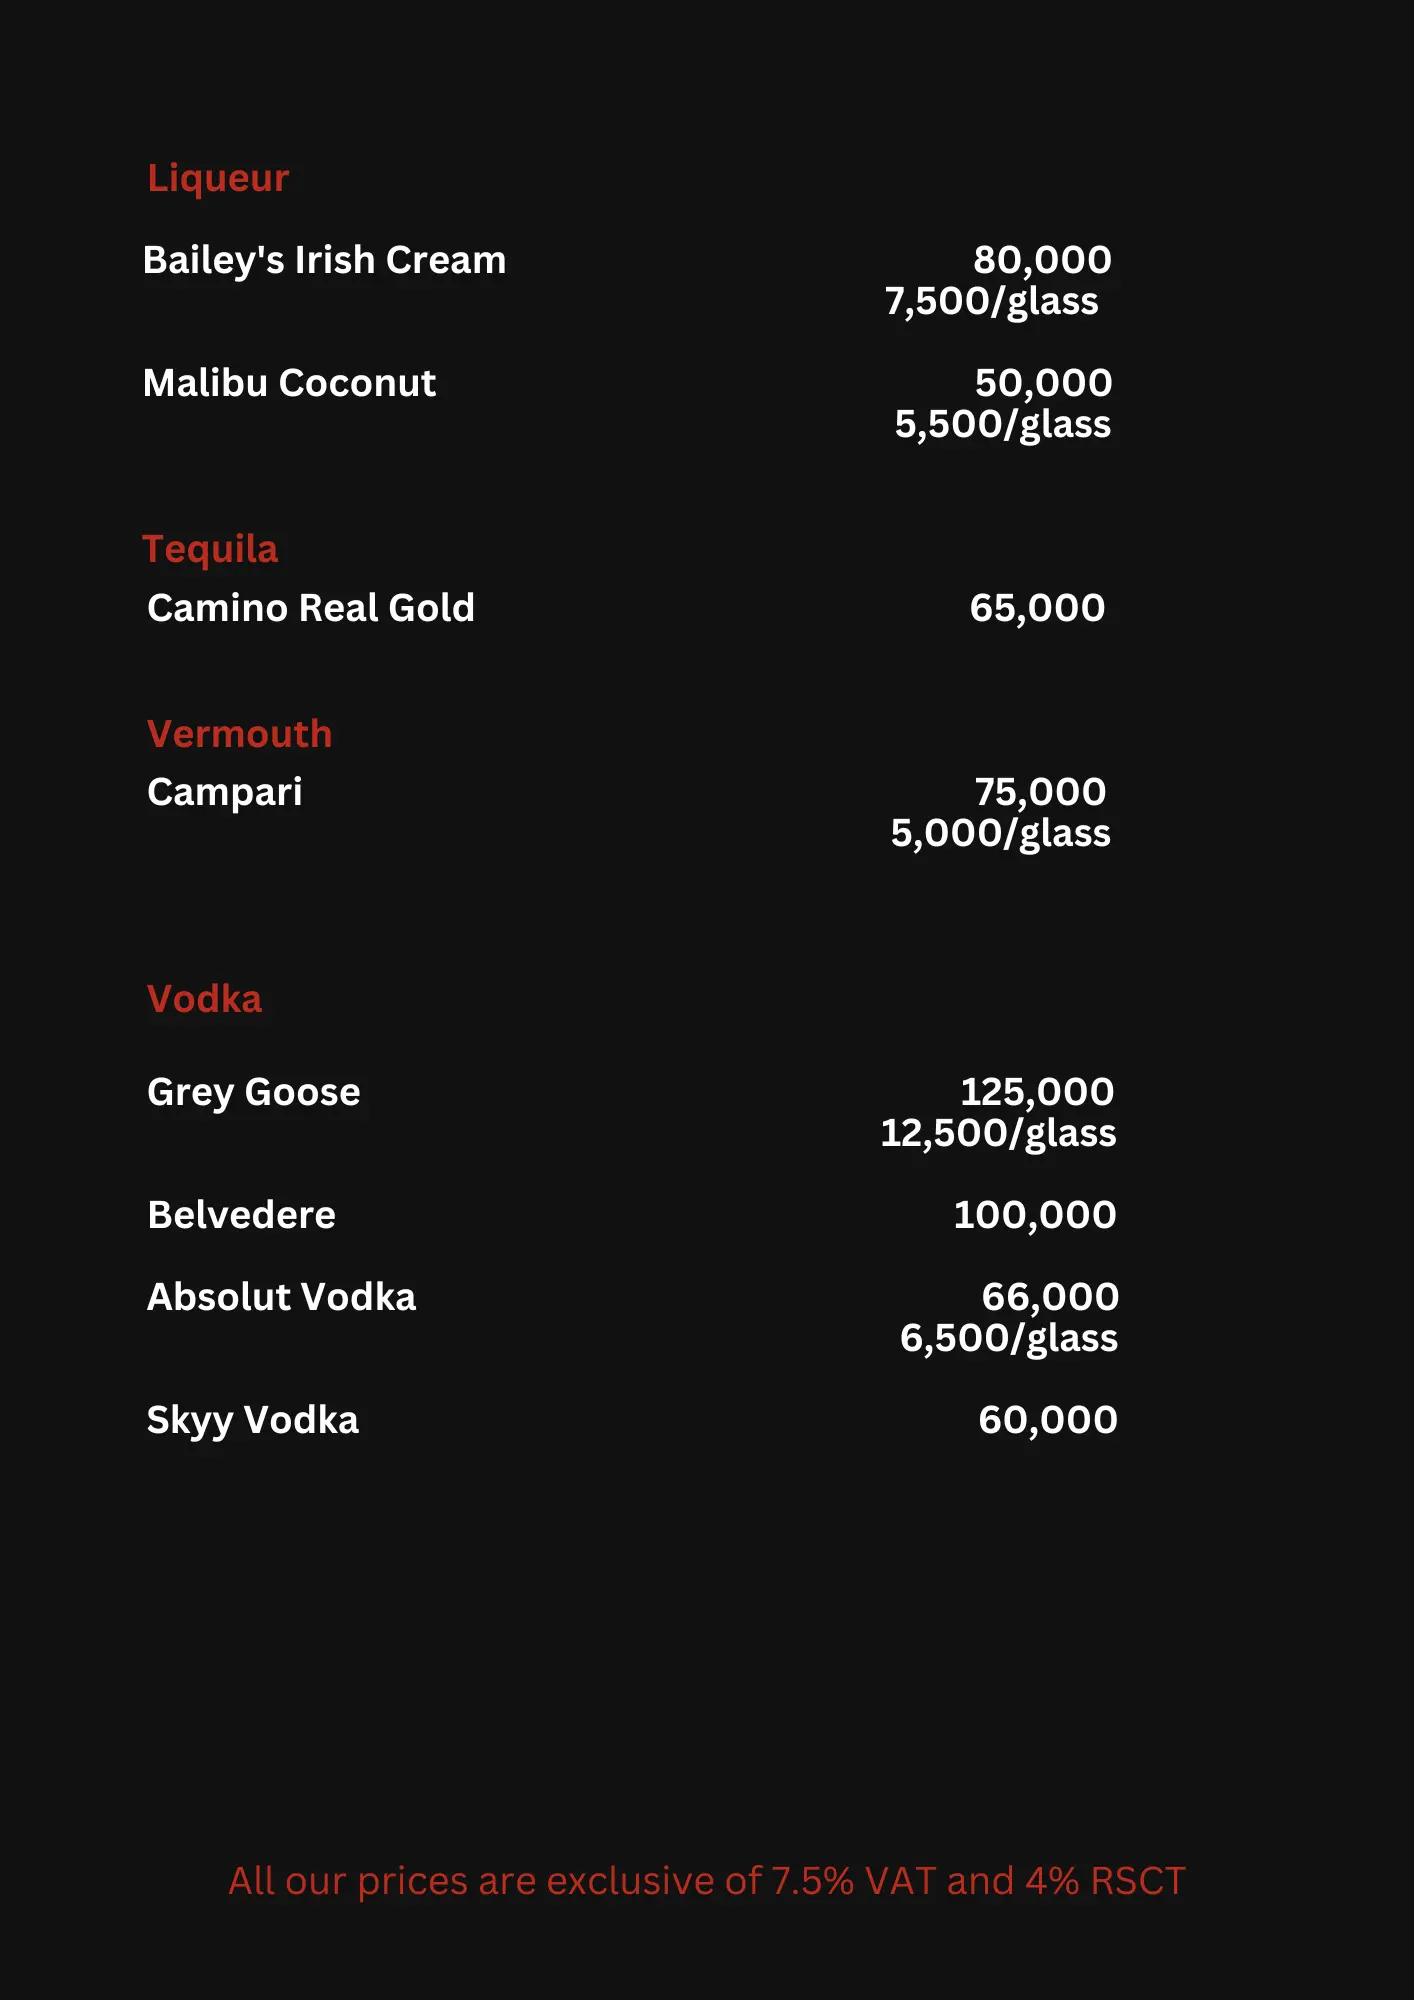
Task: Click Camino Real Gold item name
Action: tap(311, 608)
